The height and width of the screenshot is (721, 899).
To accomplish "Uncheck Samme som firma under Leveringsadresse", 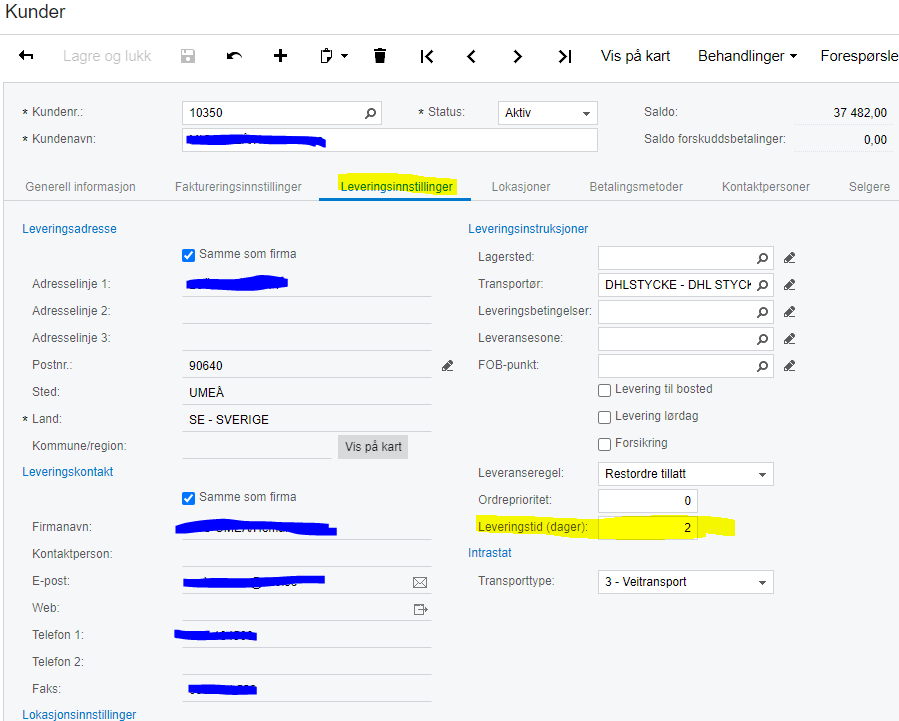I will [x=188, y=255].
